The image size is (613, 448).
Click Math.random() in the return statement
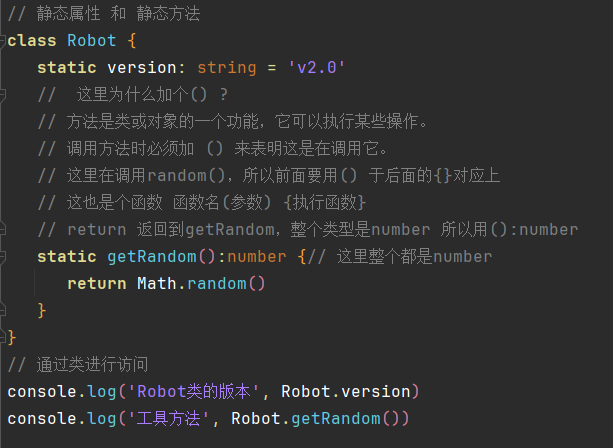(201, 283)
